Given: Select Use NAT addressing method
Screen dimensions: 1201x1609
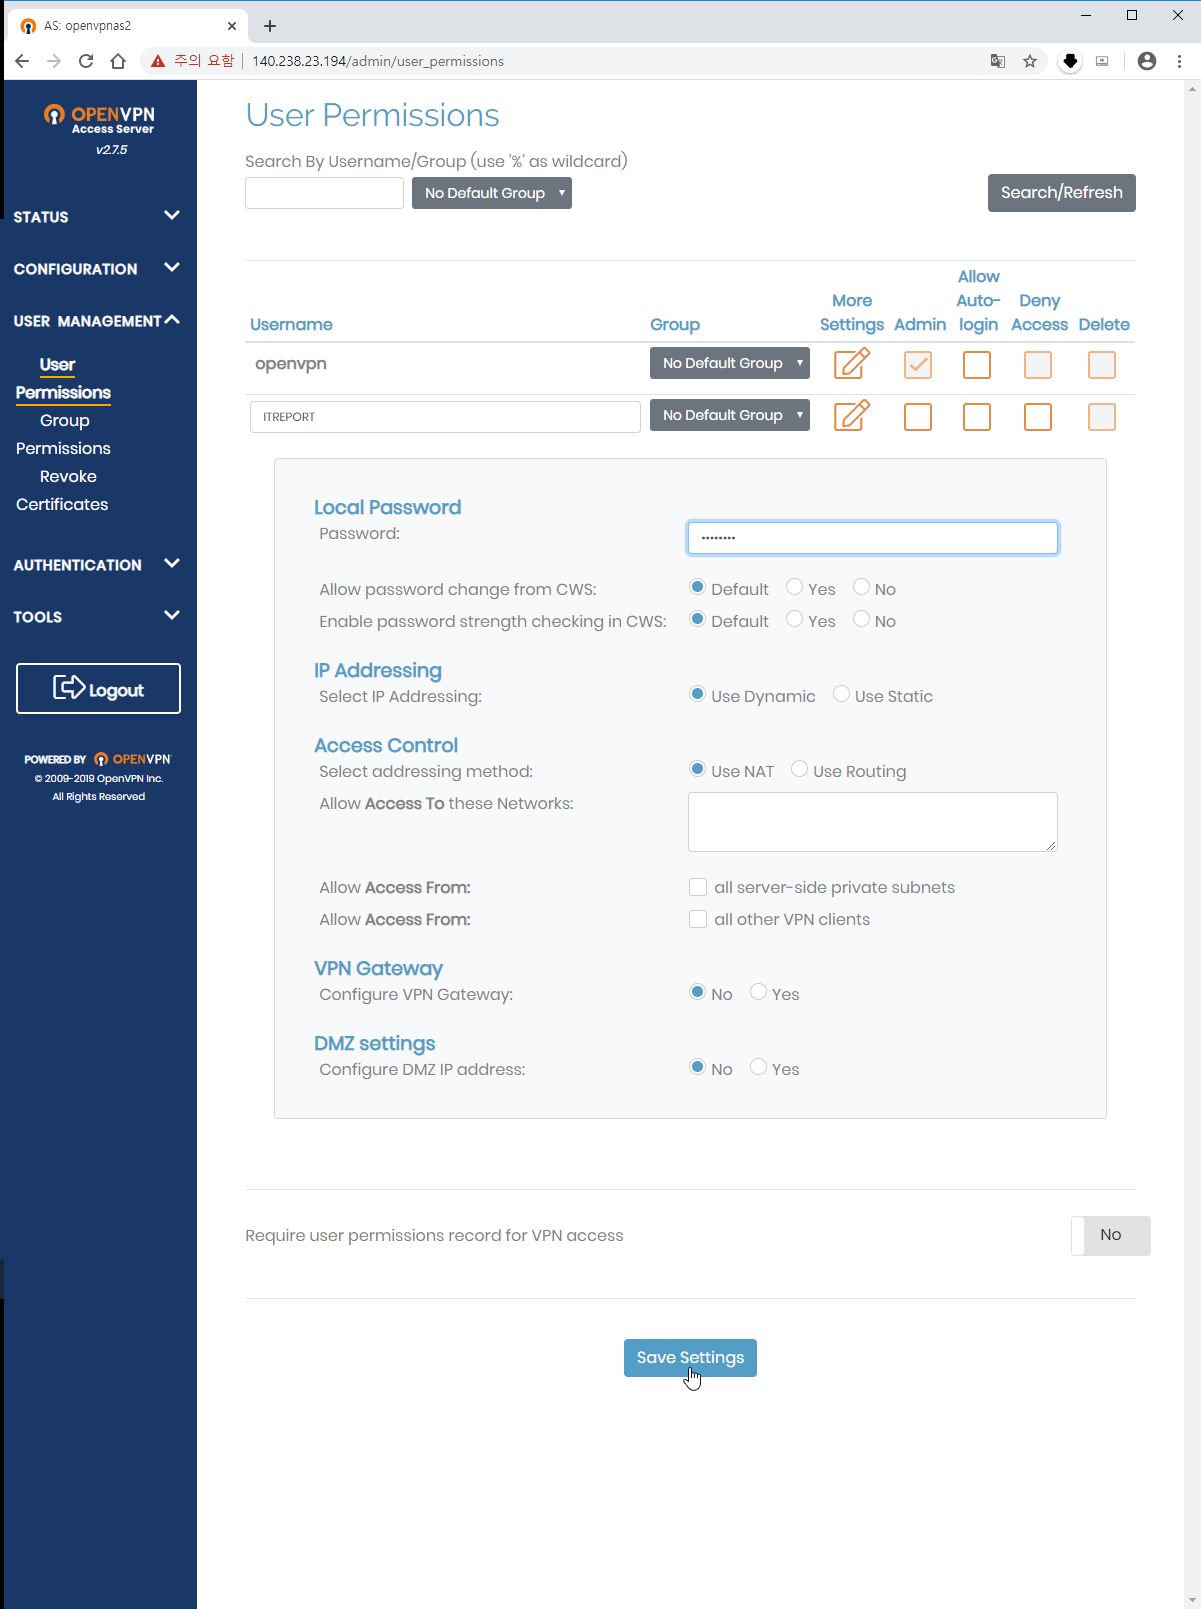Looking at the screenshot, I should (698, 769).
